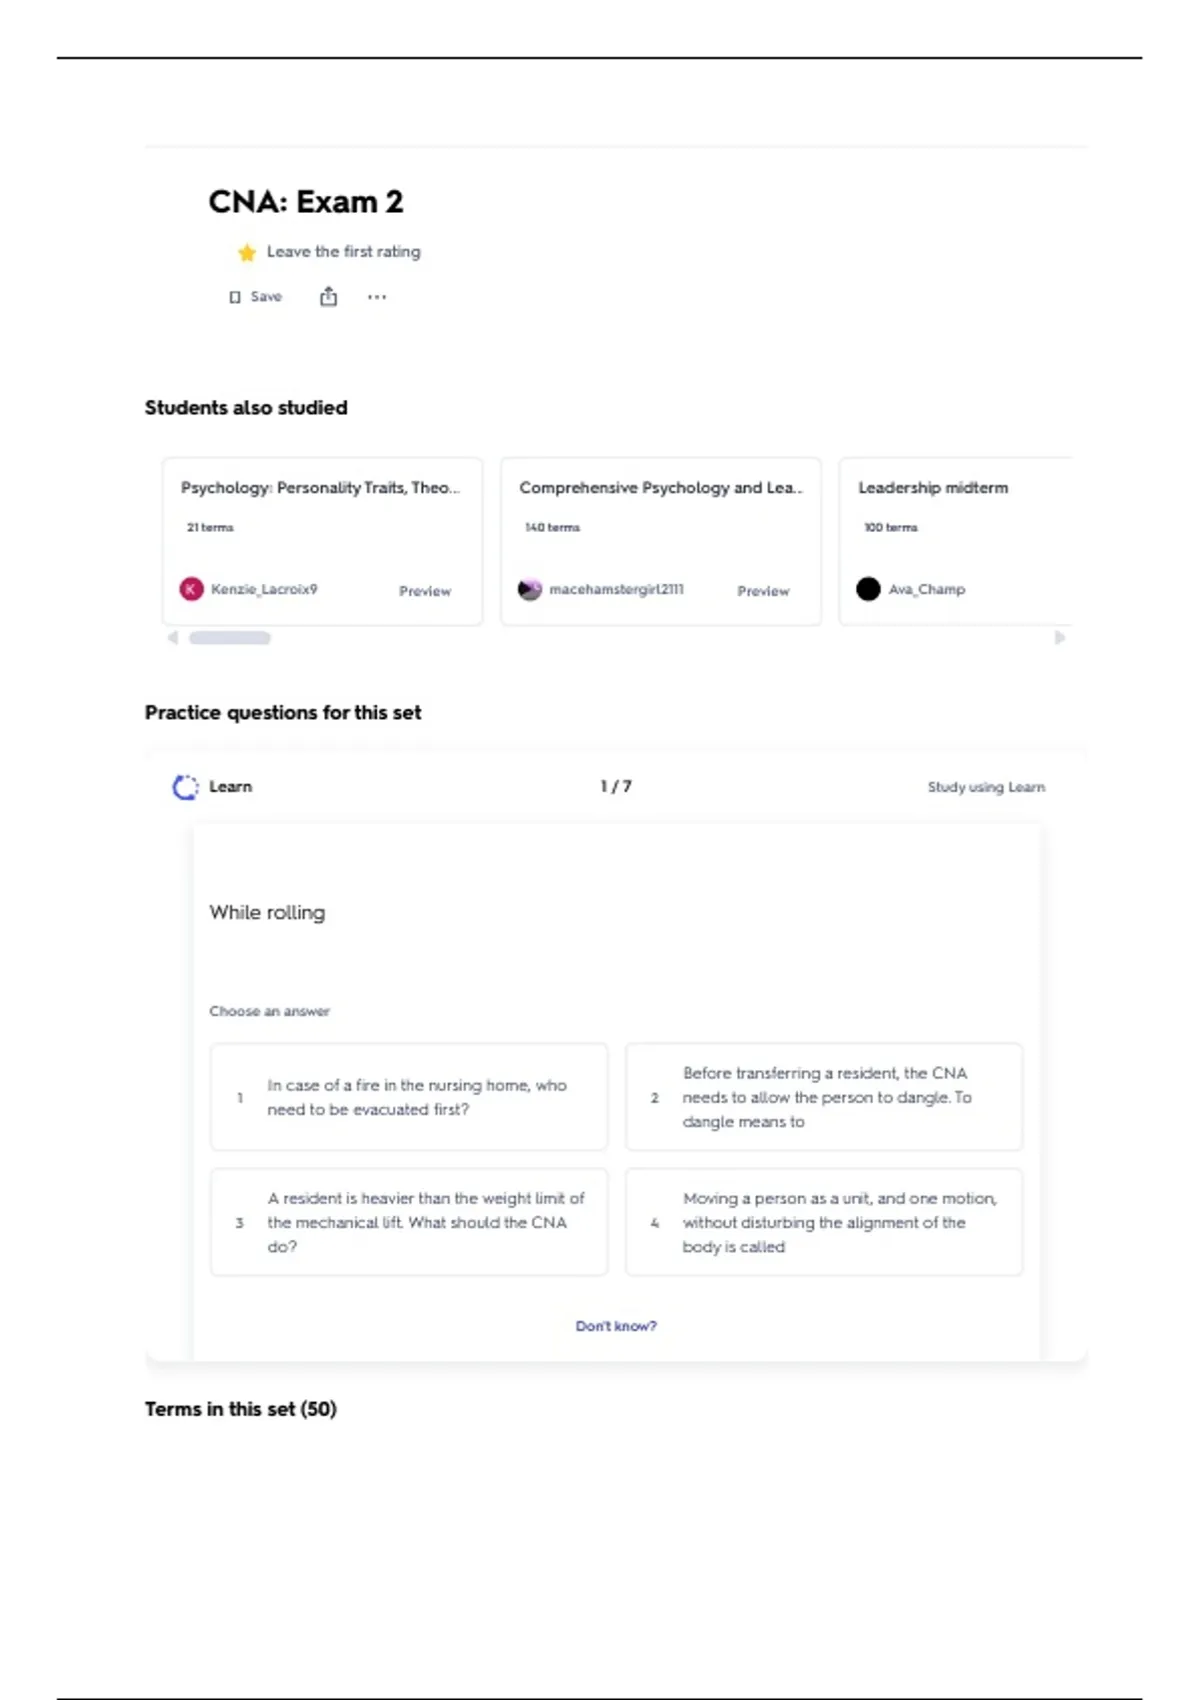Select answer 4 about moving as unit
Screen dimensions: 1200x1700
coord(824,1222)
